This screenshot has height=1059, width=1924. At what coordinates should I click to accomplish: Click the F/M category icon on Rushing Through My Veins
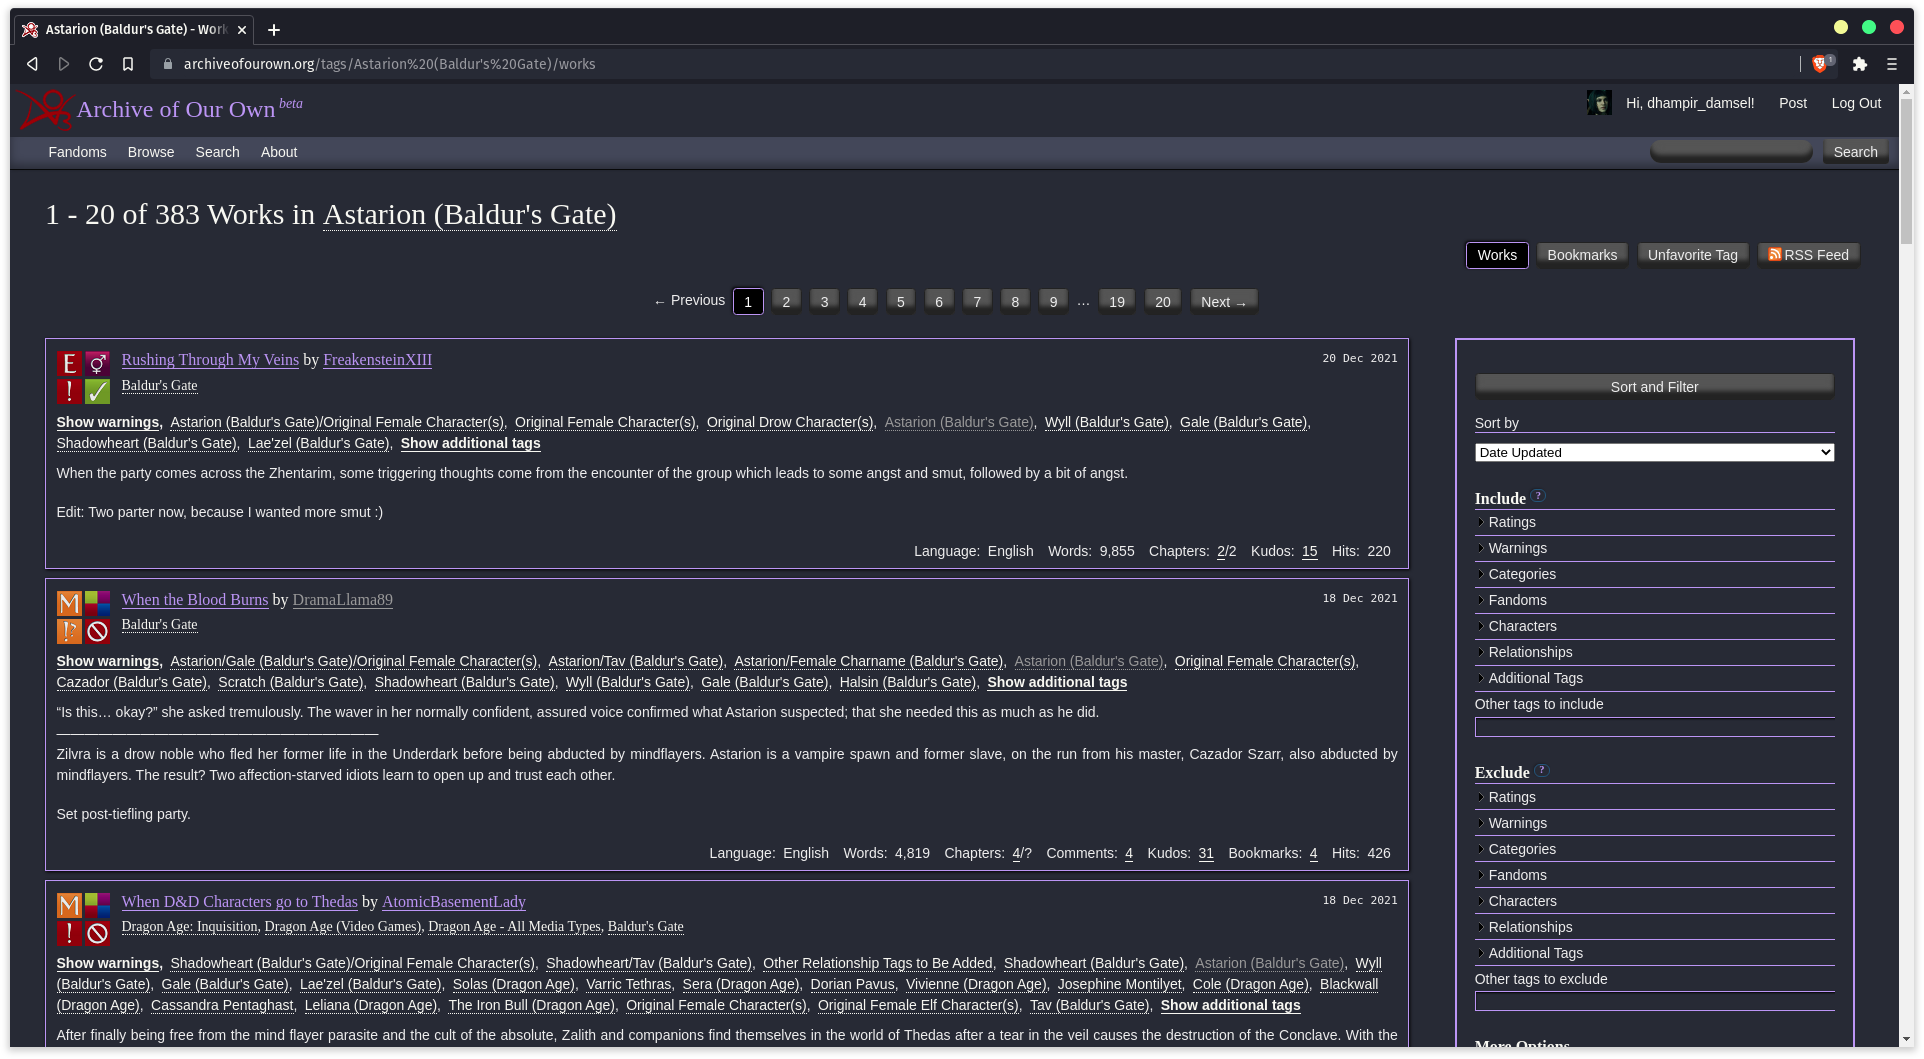[97, 363]
